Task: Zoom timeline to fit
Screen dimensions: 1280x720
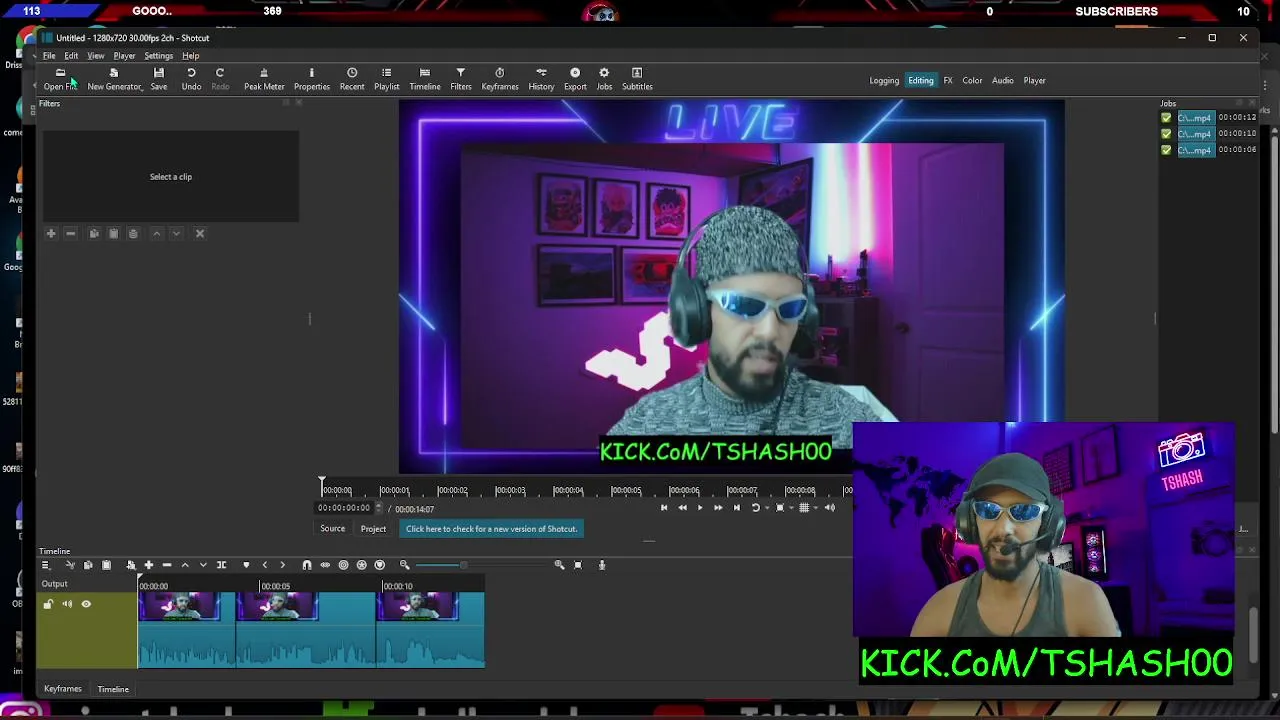Action: point(578,565)
